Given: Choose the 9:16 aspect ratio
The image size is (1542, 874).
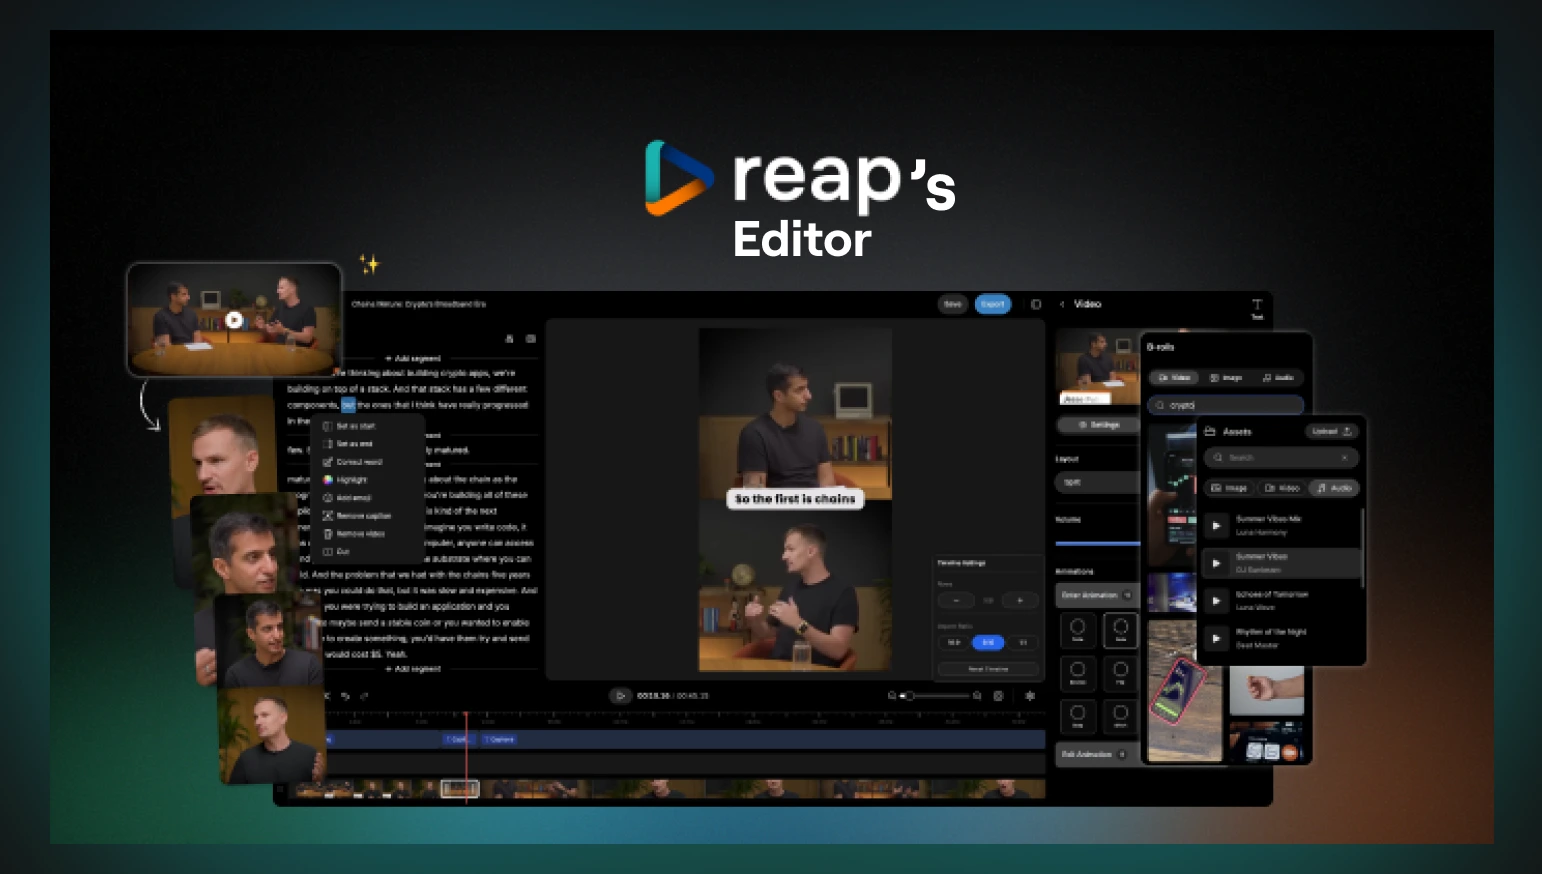Looking at the screenshot, I should pos(988,642).
